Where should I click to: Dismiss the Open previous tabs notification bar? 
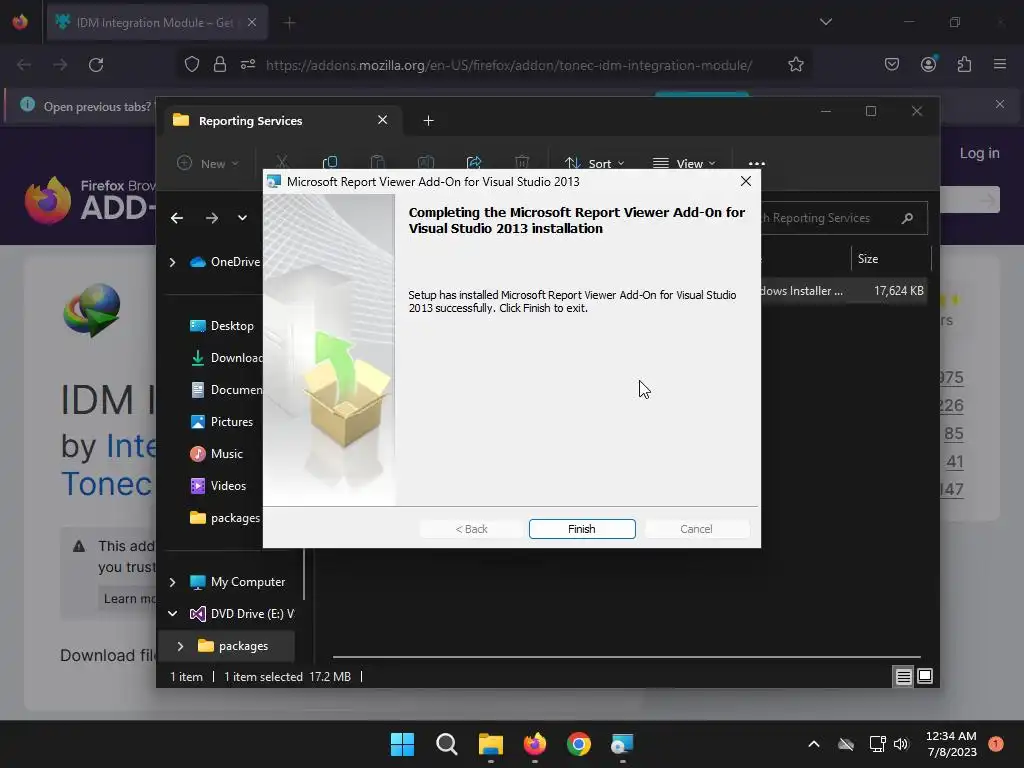[1000, 104]
